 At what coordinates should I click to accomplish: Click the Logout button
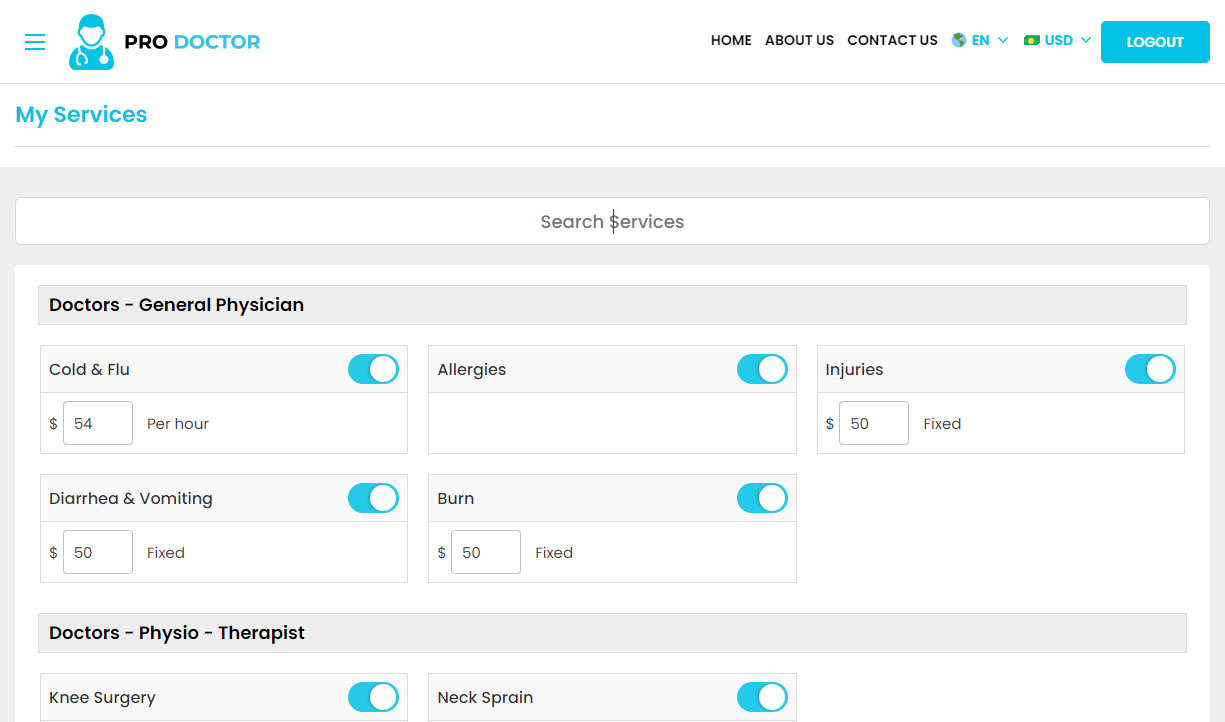tap(1155, 42)
